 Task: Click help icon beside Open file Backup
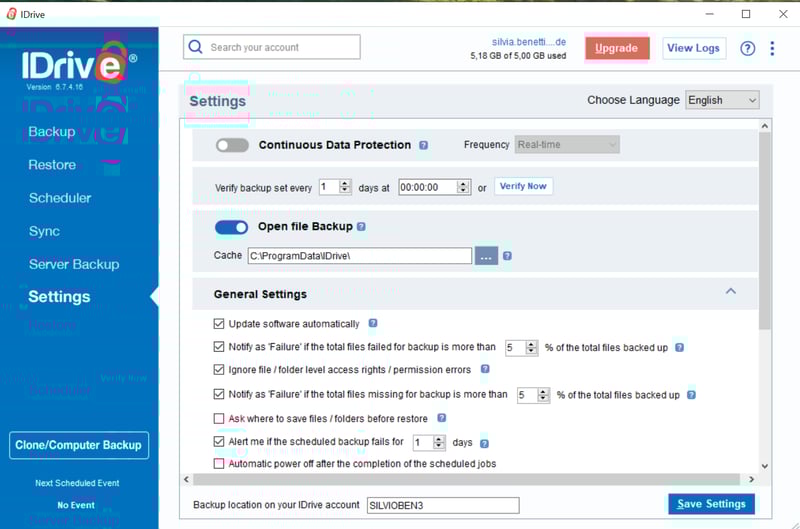(x=361, y=227)
